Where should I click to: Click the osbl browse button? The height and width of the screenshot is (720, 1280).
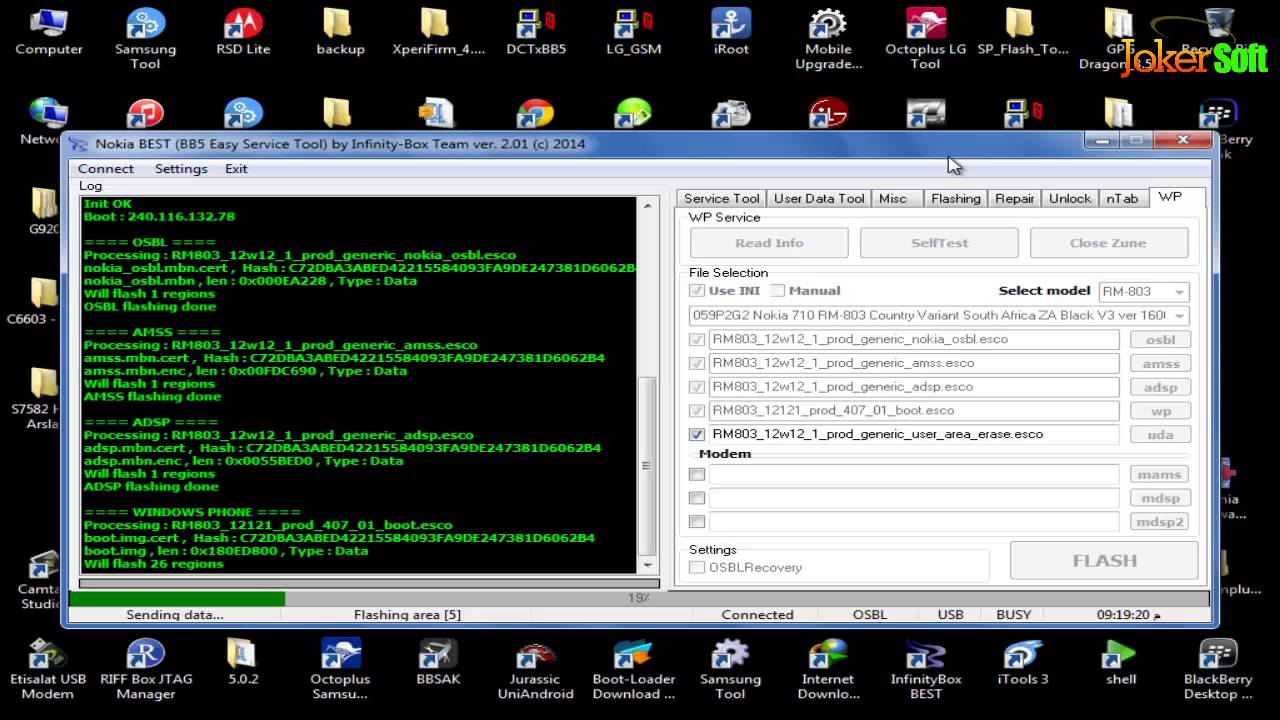tap(1160, 339)
